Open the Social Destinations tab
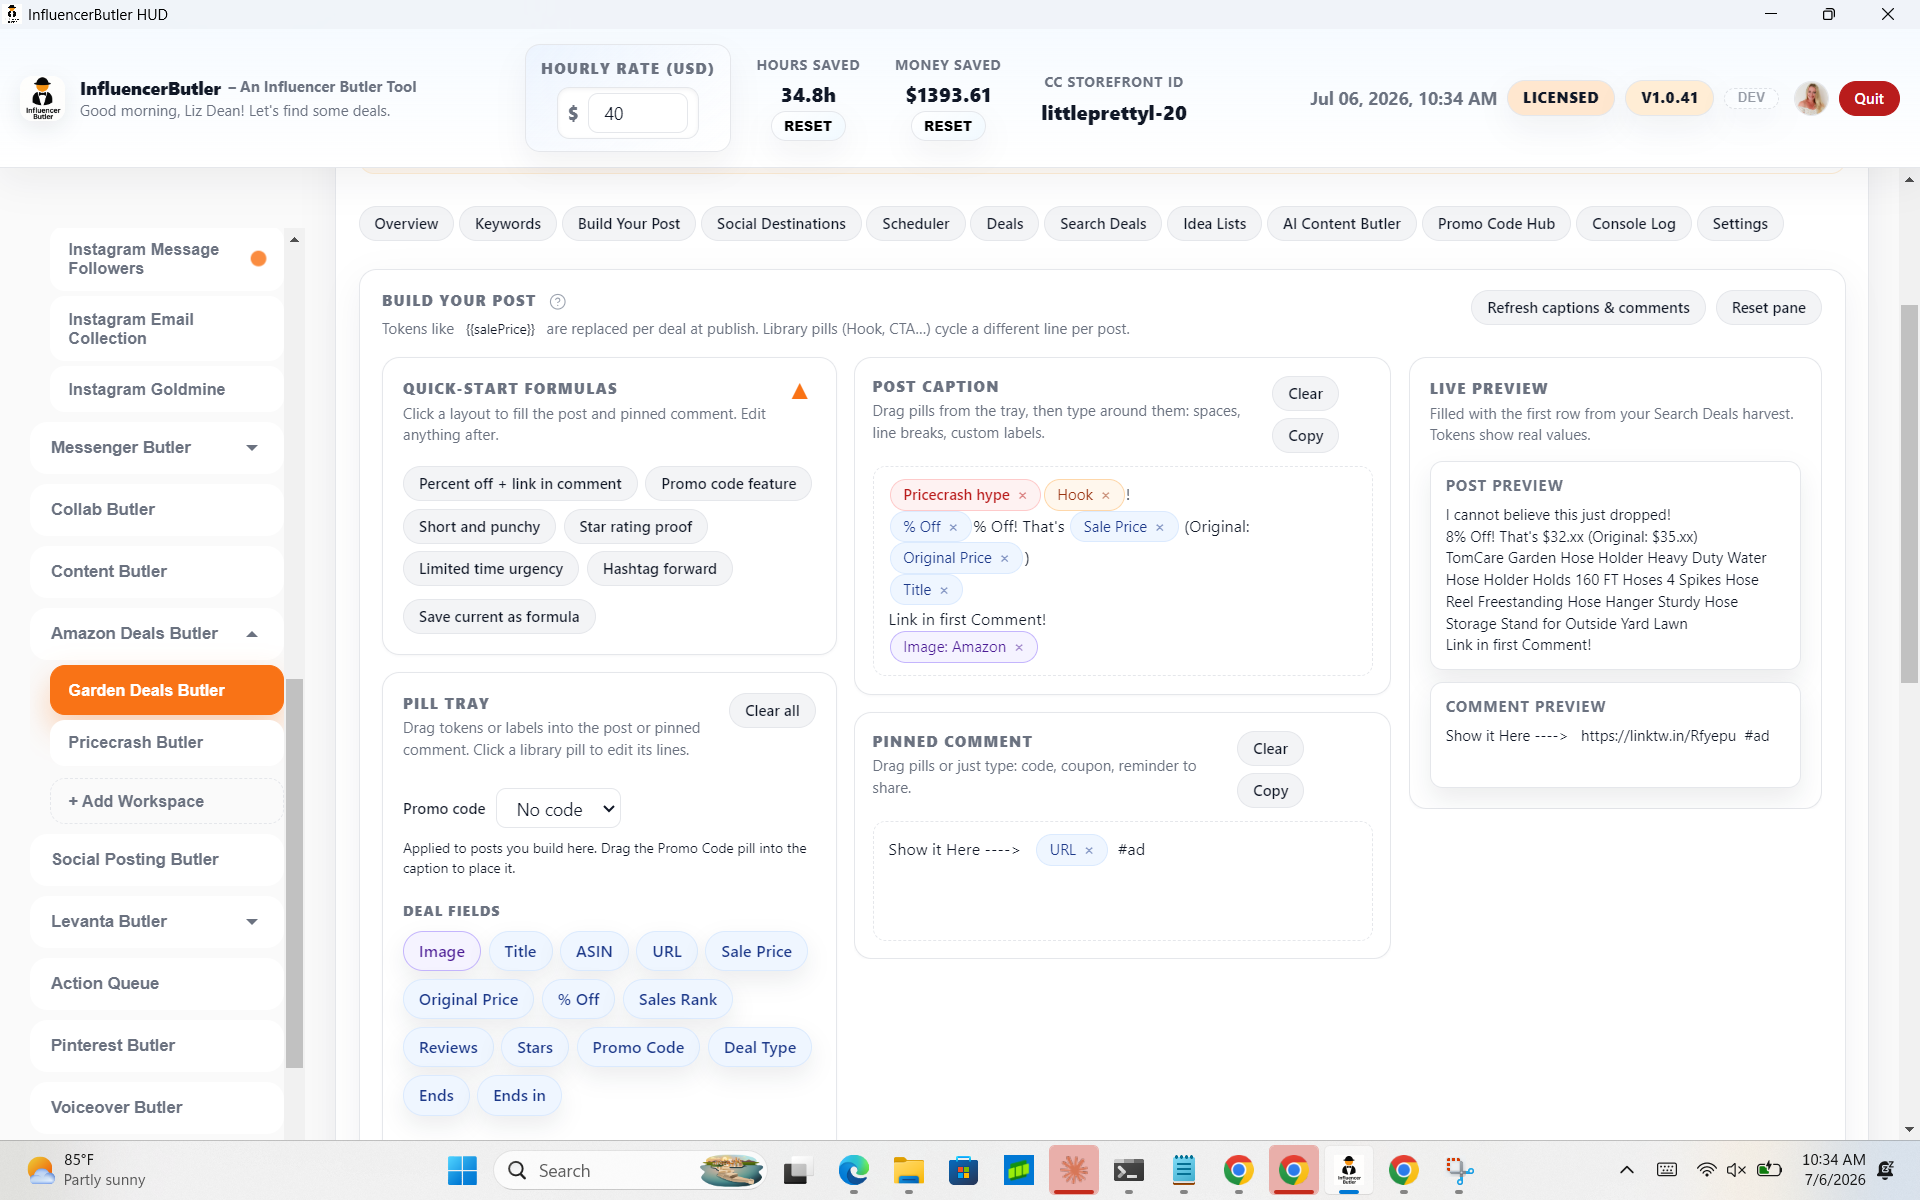 point(781,224)
